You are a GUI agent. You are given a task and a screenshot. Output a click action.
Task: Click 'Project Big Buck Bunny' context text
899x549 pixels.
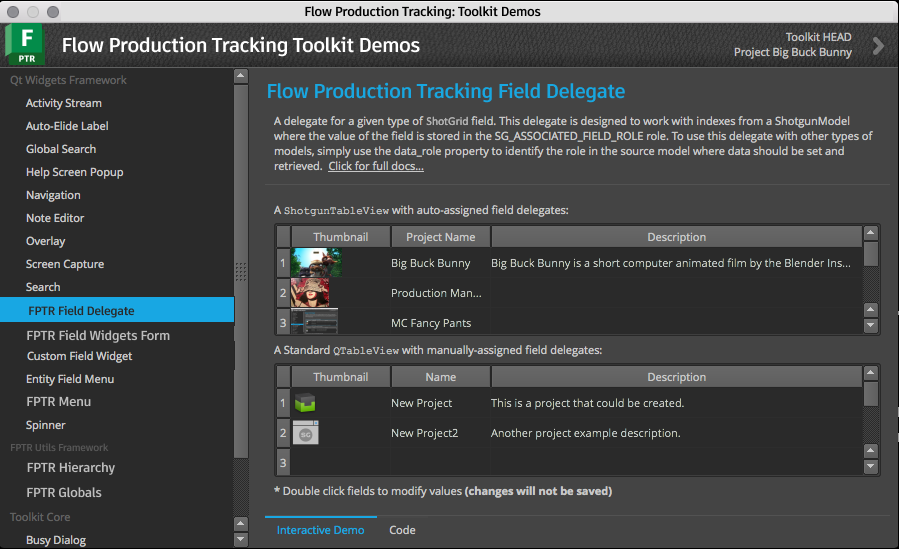792,52
